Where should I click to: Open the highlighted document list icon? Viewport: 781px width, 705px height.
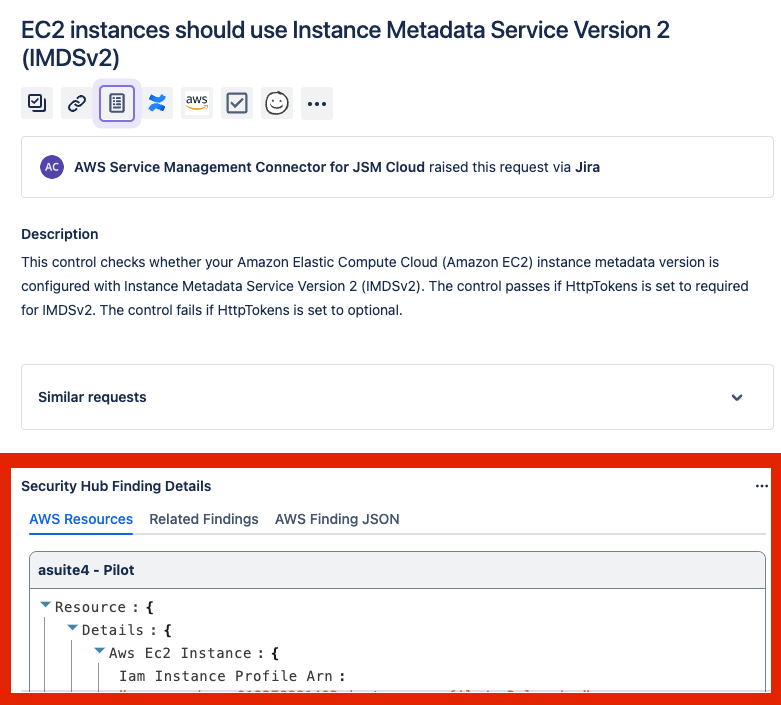pyautogui.click(x=117, y=103)
